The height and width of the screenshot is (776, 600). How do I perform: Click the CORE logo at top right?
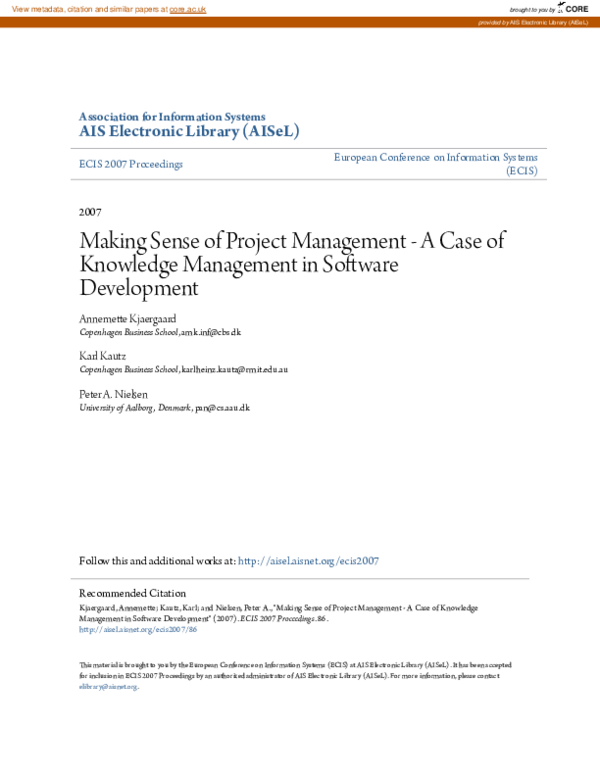[x=573, y=8]
